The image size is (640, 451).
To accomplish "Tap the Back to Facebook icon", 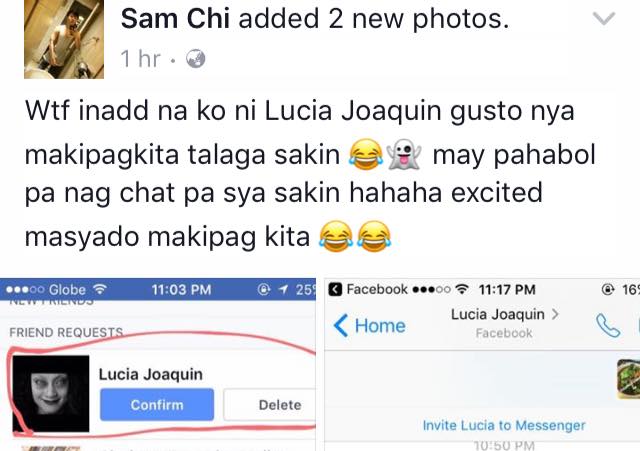I will pos(335,289).
